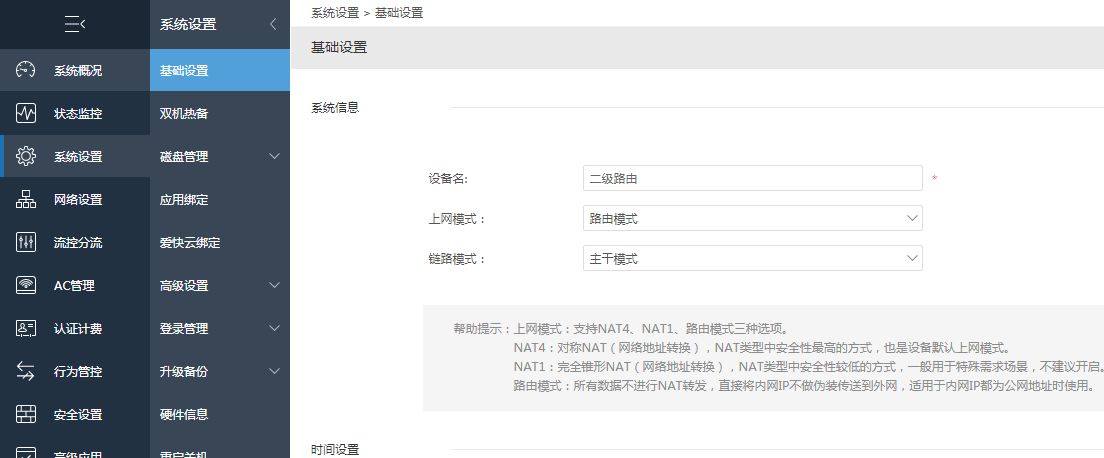The image size is (1104, 458).
Task: Select 双机热备 in the submenu
Action: tap(184, 113)
